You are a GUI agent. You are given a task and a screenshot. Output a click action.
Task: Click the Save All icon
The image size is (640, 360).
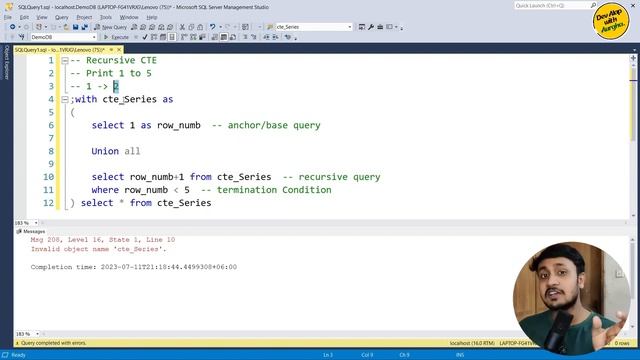pyautogui.click(x=84, y=27)
